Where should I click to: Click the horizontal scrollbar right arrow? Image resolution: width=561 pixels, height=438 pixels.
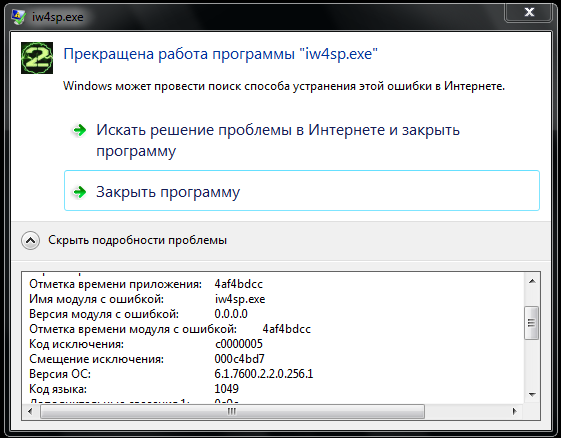pos(514,412)
